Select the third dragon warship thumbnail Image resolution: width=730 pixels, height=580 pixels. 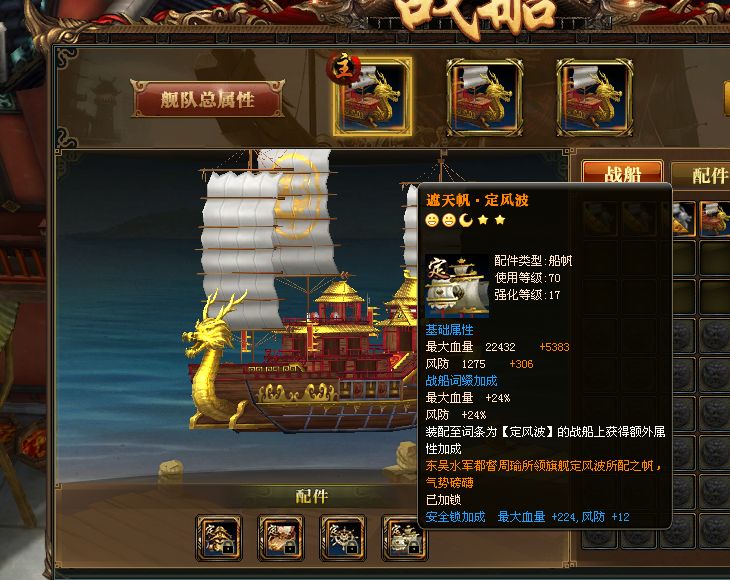click(595, 97)
